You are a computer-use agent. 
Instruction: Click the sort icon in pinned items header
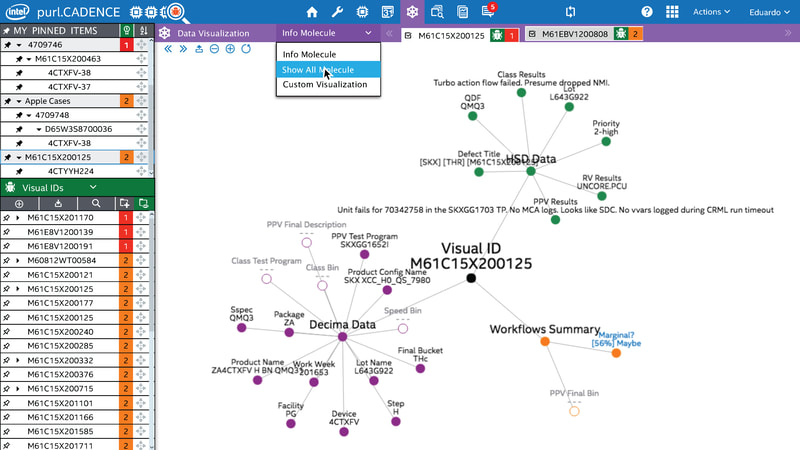(144, 31)
